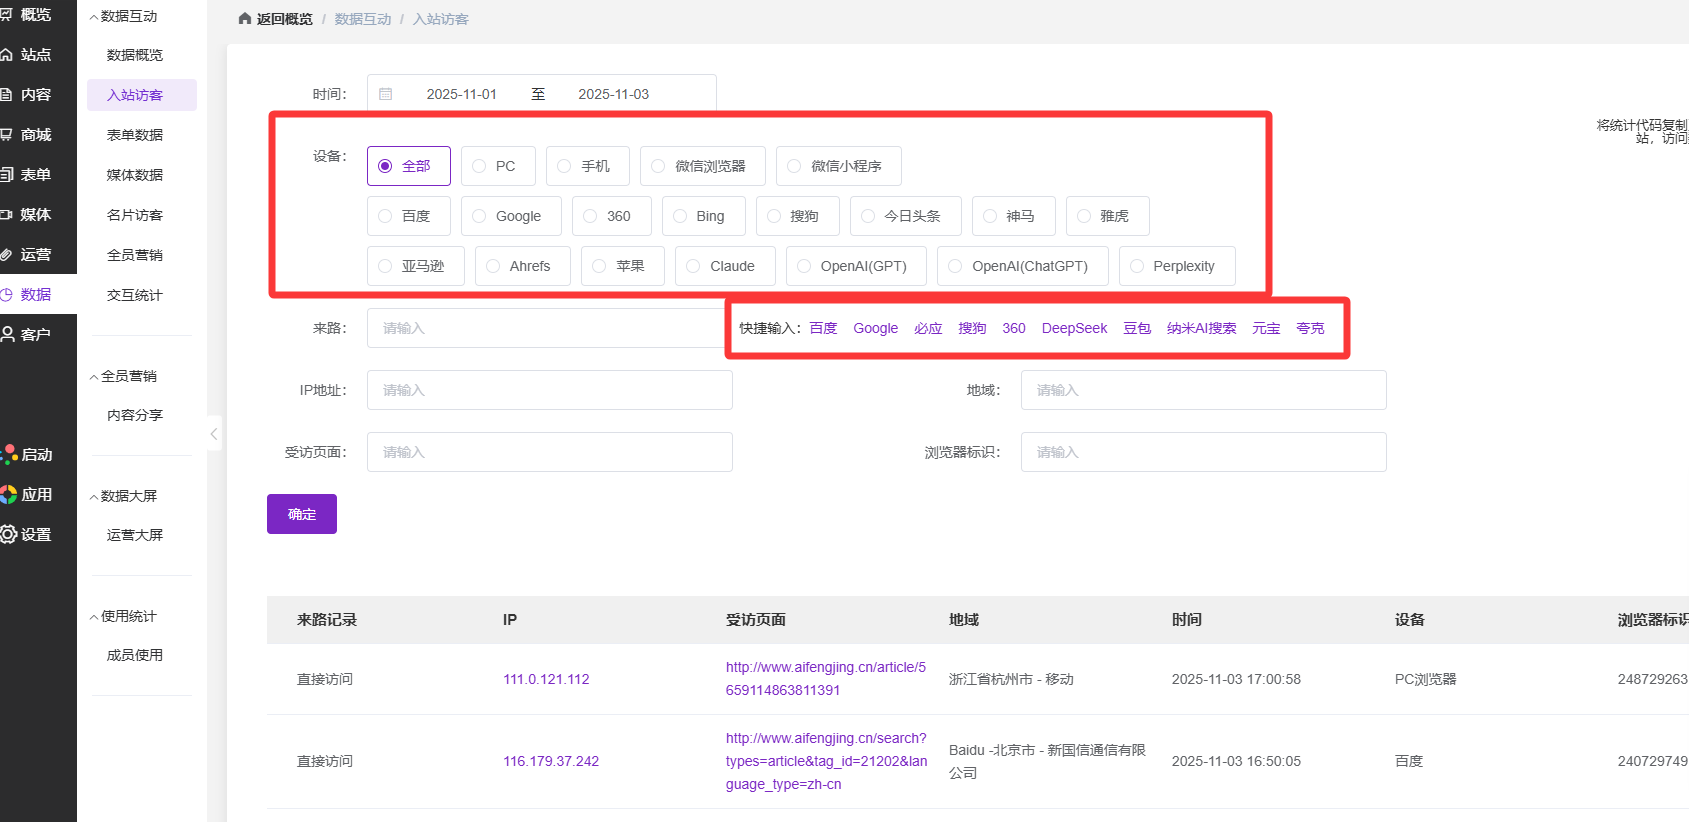Click the DeepSeek quick input link
The height and width of the screenshot is (822, 1689).
coord(1074,328)
